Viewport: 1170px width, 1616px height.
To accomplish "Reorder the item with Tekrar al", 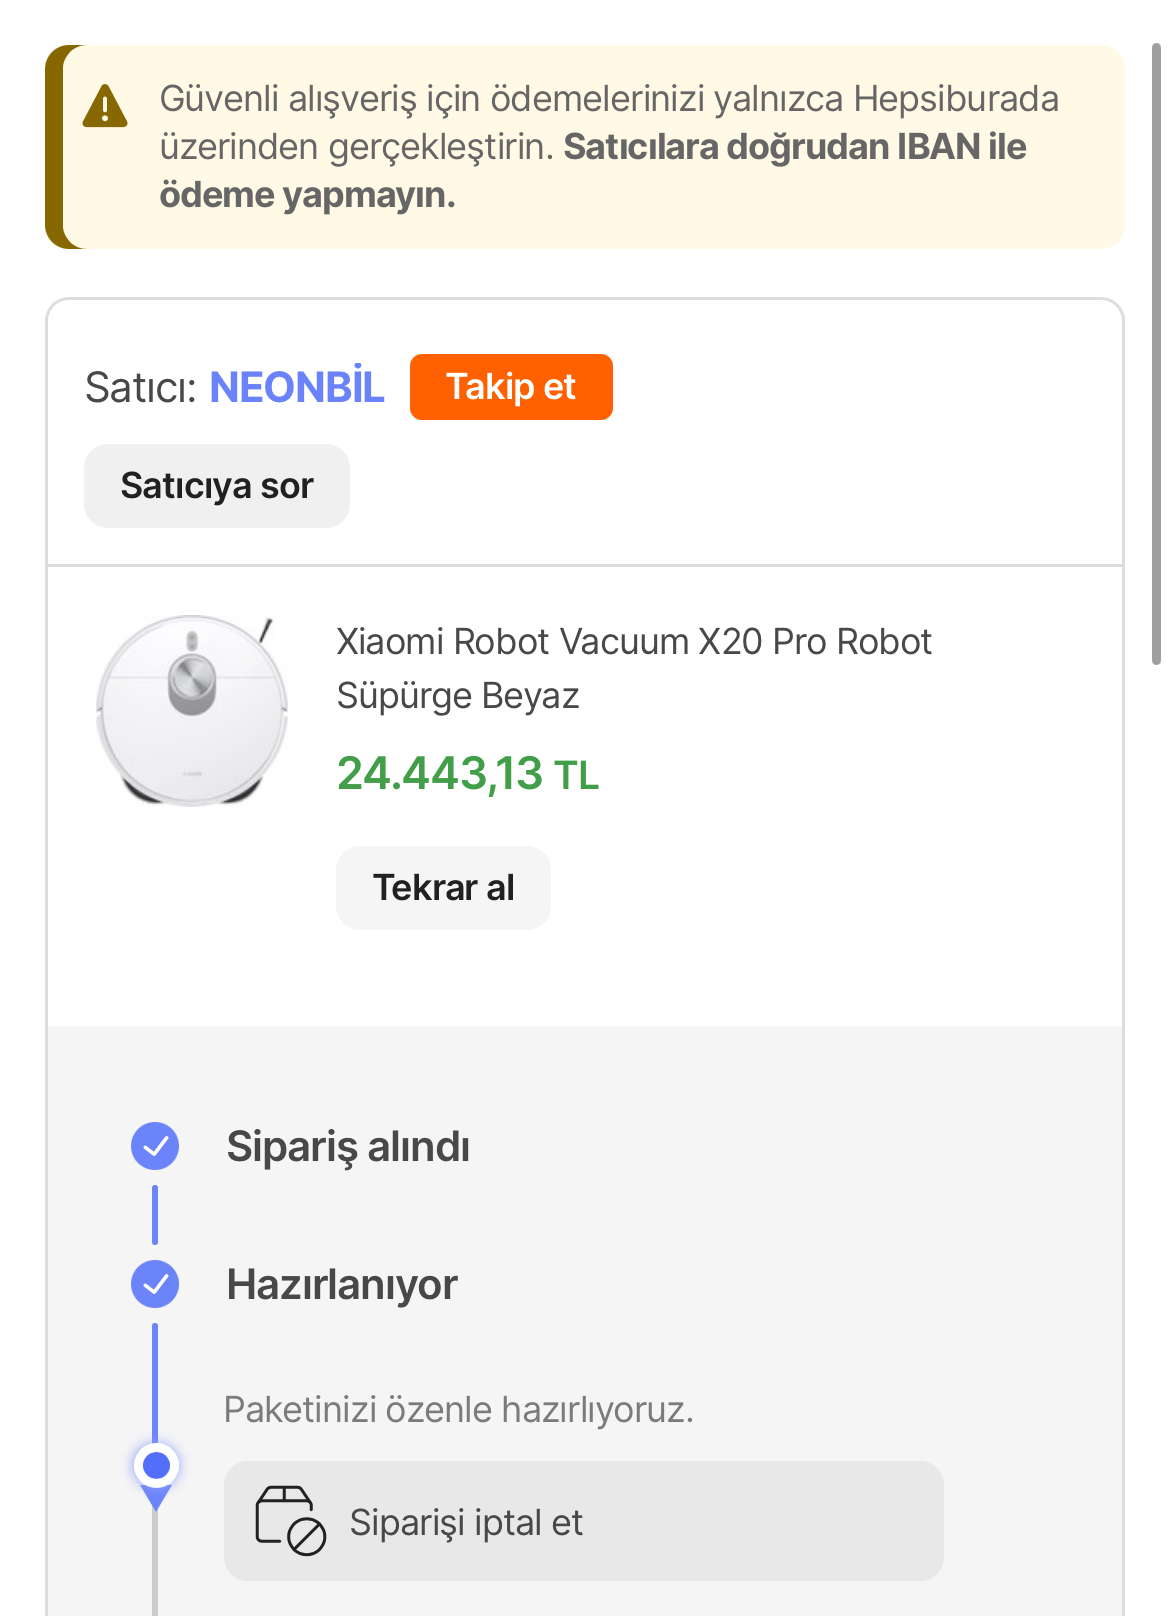I will click(x=443, y=888).
